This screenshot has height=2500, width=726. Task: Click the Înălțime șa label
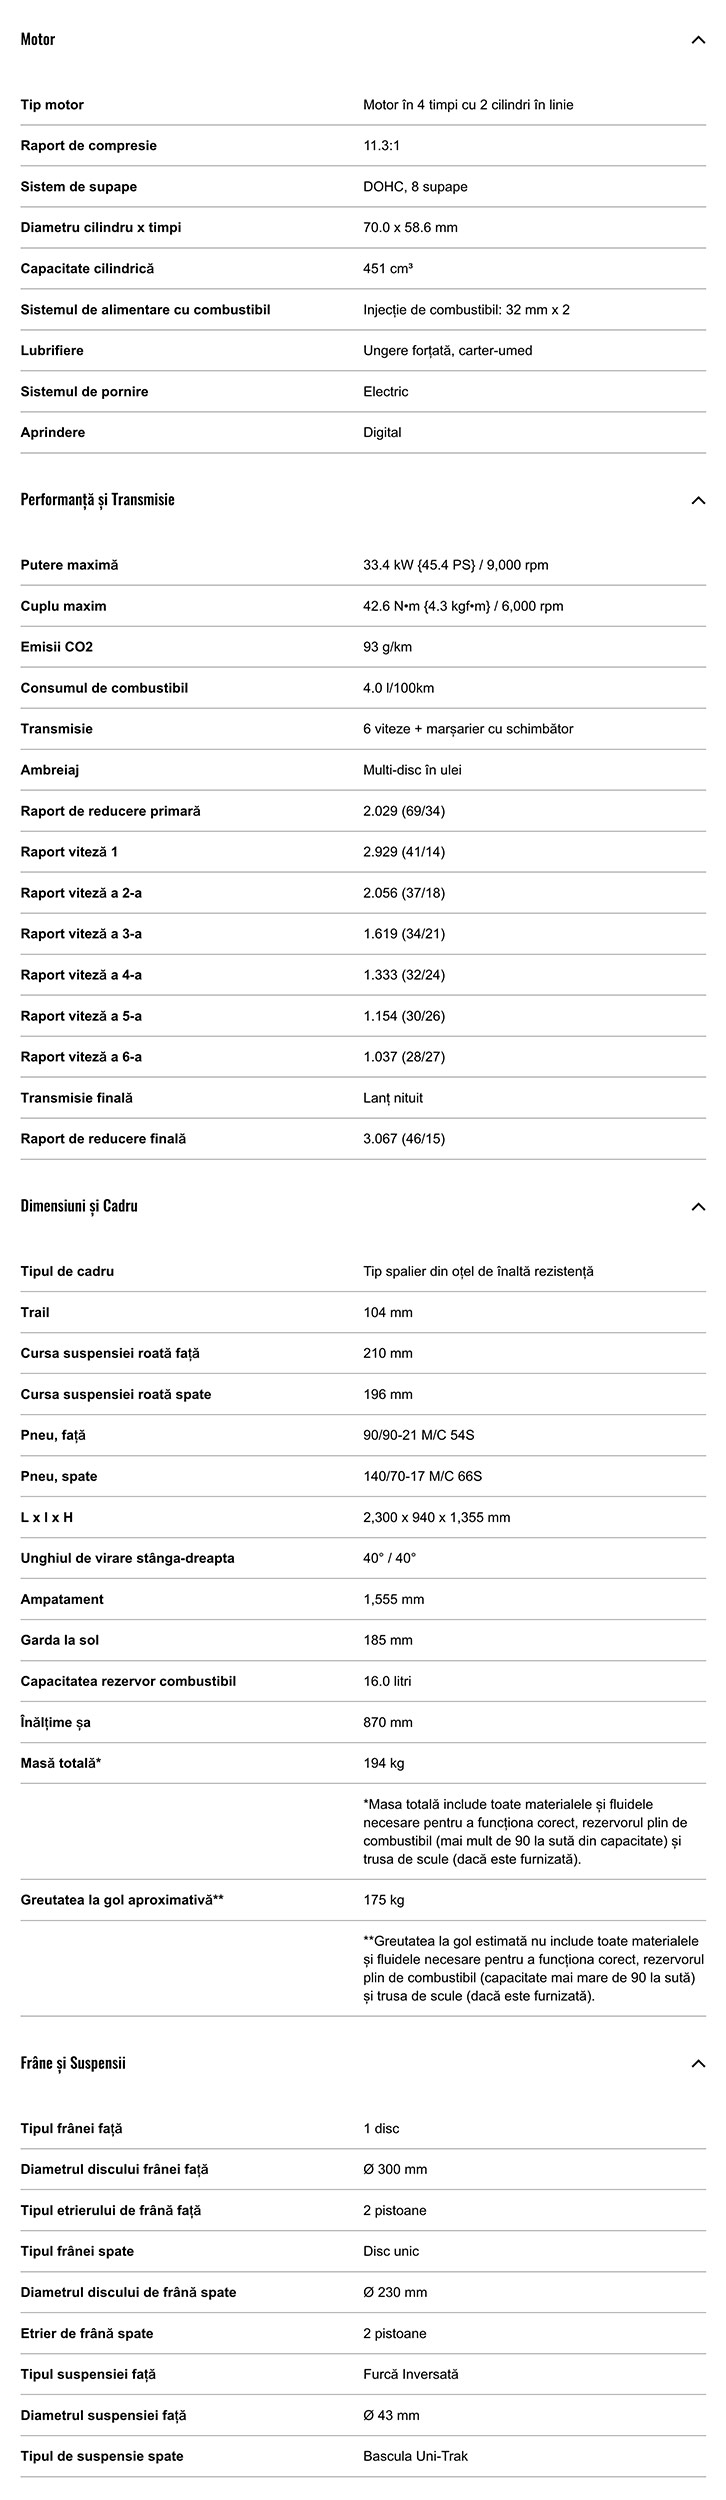point(55,1722)
